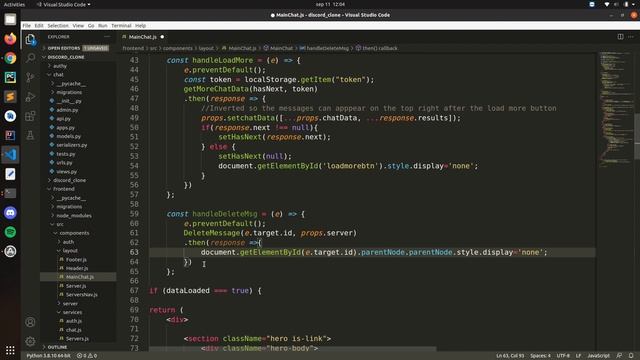Select the MainChat.js editor tab
This screenshot has height=360, width=640.
142,37
